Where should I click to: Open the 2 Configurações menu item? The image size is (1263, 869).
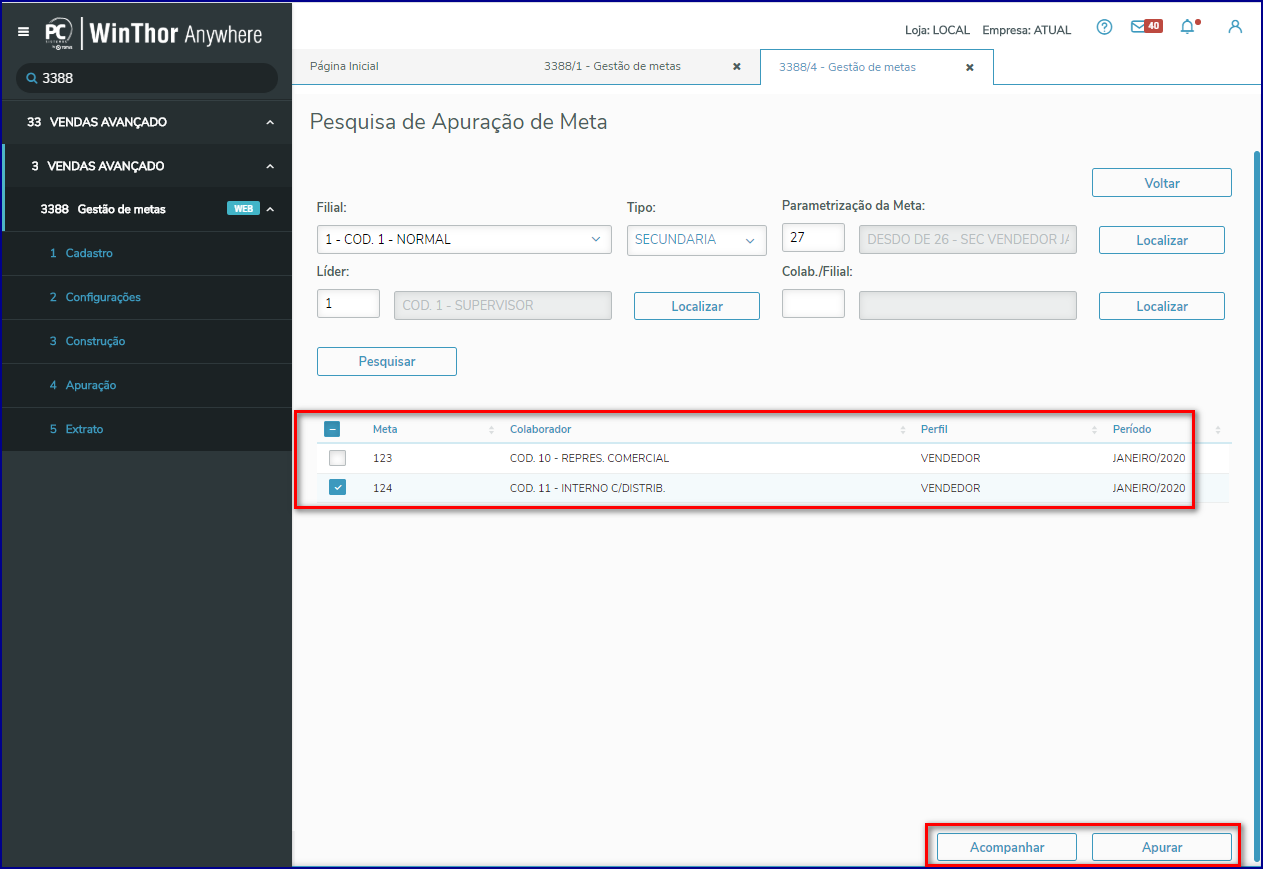(147, 297)
